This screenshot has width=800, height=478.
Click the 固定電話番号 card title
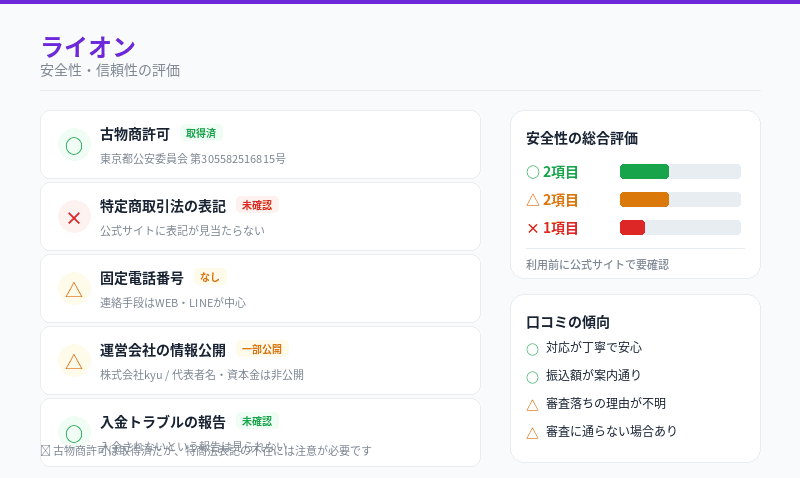tap(142, 278)
